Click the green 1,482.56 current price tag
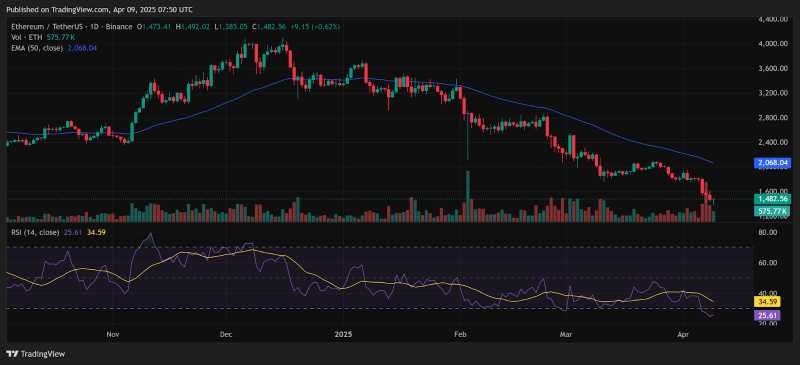The image size is (800, 365). [x=771, y=199]
